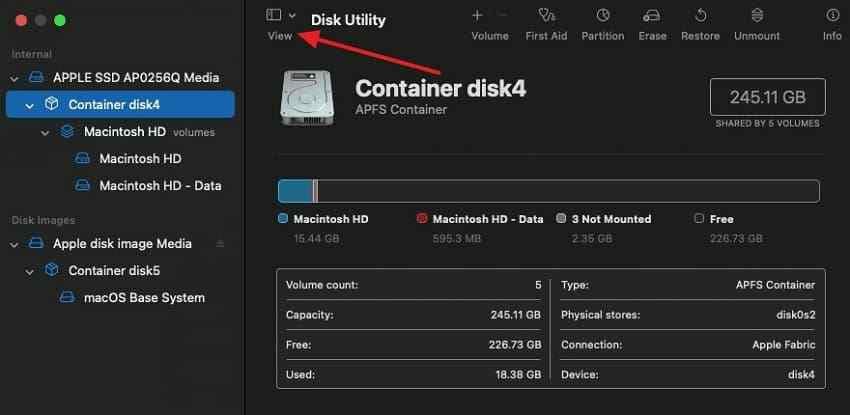The width and height of the screenshot is (850, 415).
Task: Select Macintosh HD - Data volume
Action: pos(160,185)
